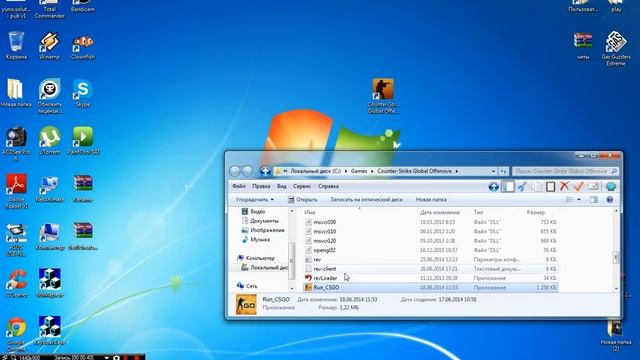Click the red X delete icon in Explorer's toolbar

564,187
